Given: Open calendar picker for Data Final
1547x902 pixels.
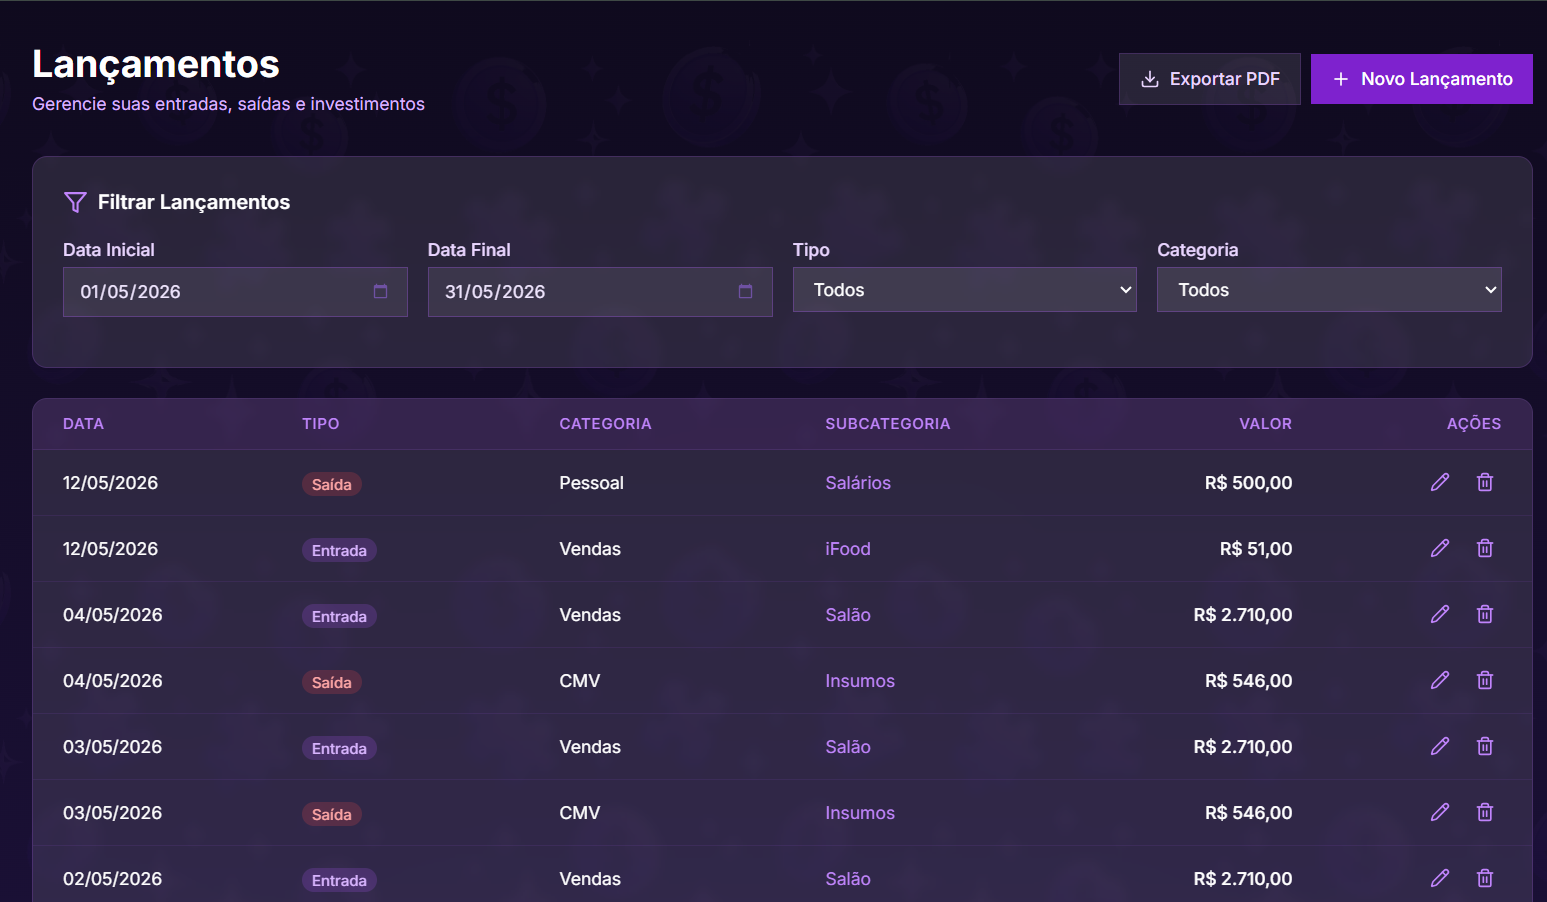Looking at the screenshot, I should point(745,292).
